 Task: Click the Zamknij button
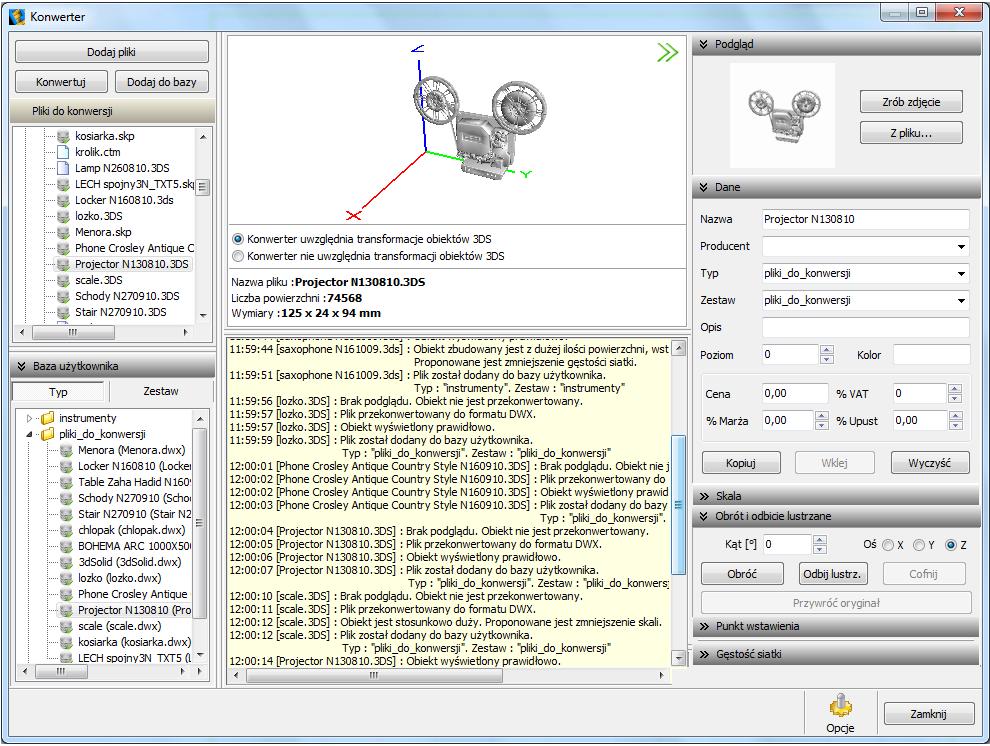pyautogui.click(x=928, y=714)
